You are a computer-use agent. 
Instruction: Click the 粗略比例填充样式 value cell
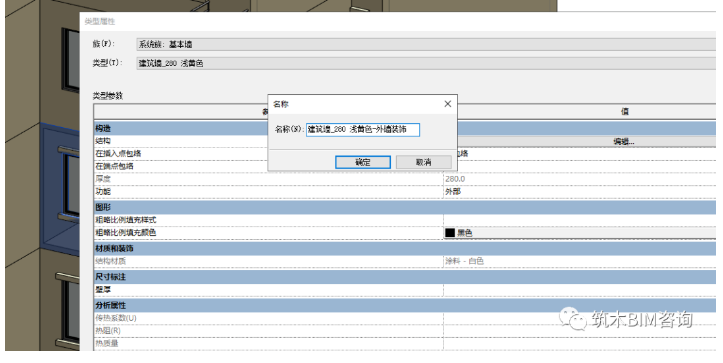(x=580, y=220)
